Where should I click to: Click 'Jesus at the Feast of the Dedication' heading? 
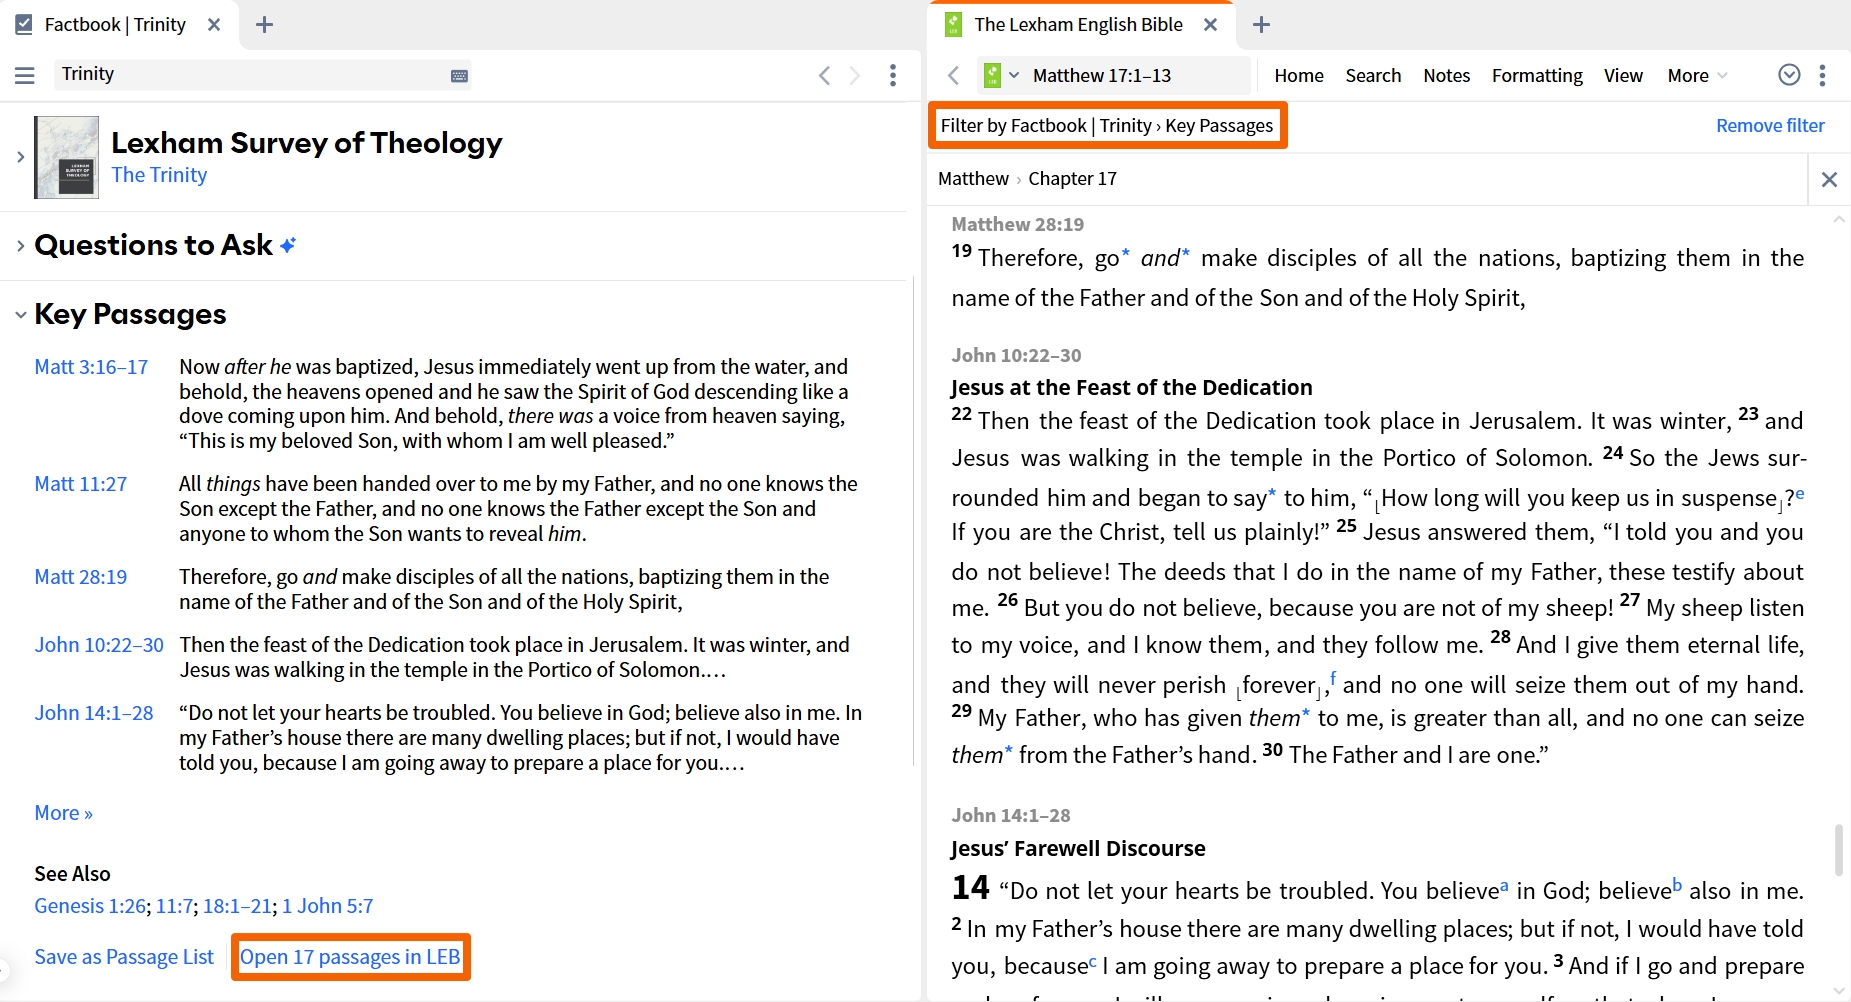pyautogui.click(x=1131, y=388)
